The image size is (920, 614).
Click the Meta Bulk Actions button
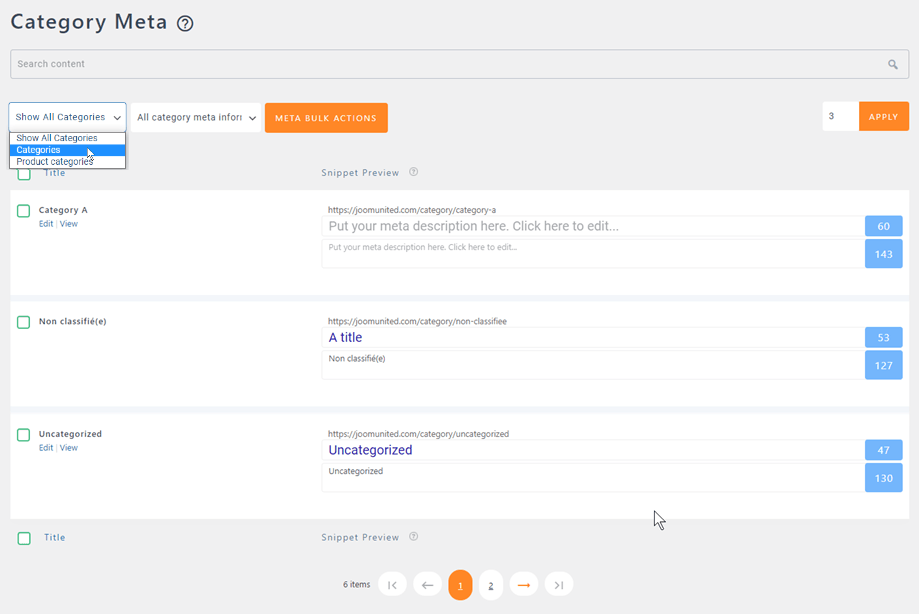pyautogui.click(x=326, y=118)
